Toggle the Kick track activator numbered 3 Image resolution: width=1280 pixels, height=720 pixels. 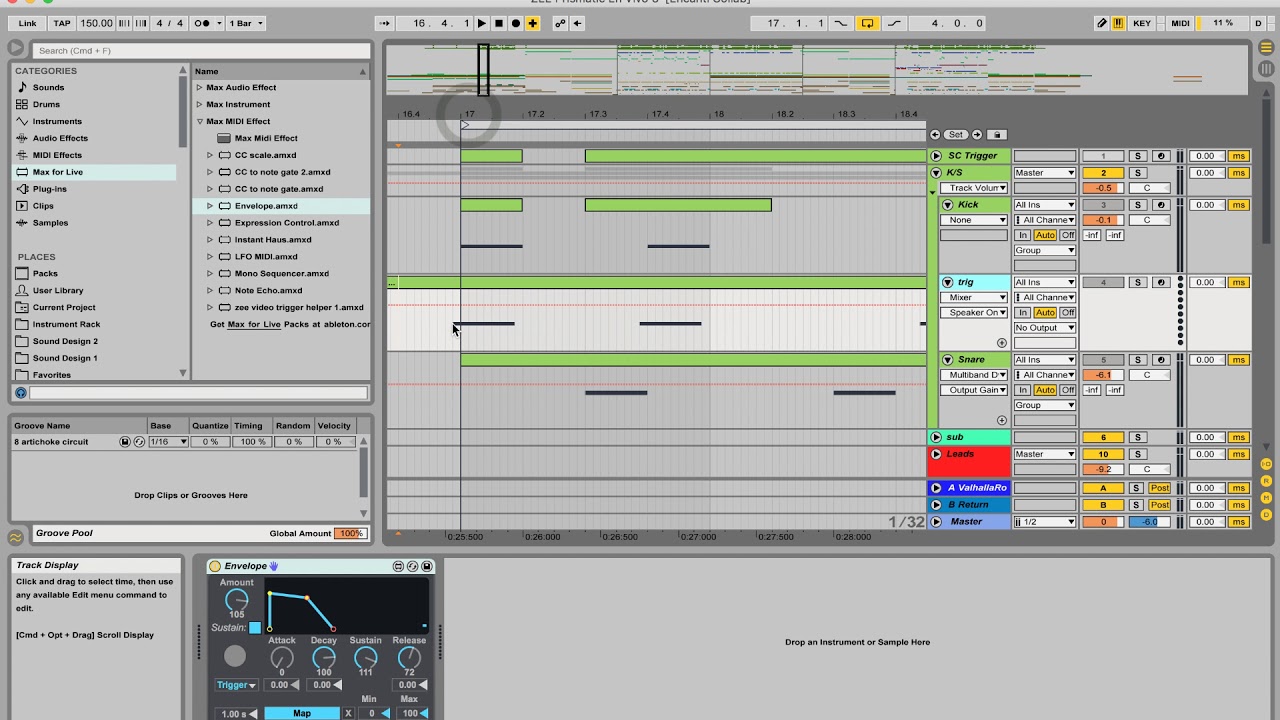click(1103, 205)
